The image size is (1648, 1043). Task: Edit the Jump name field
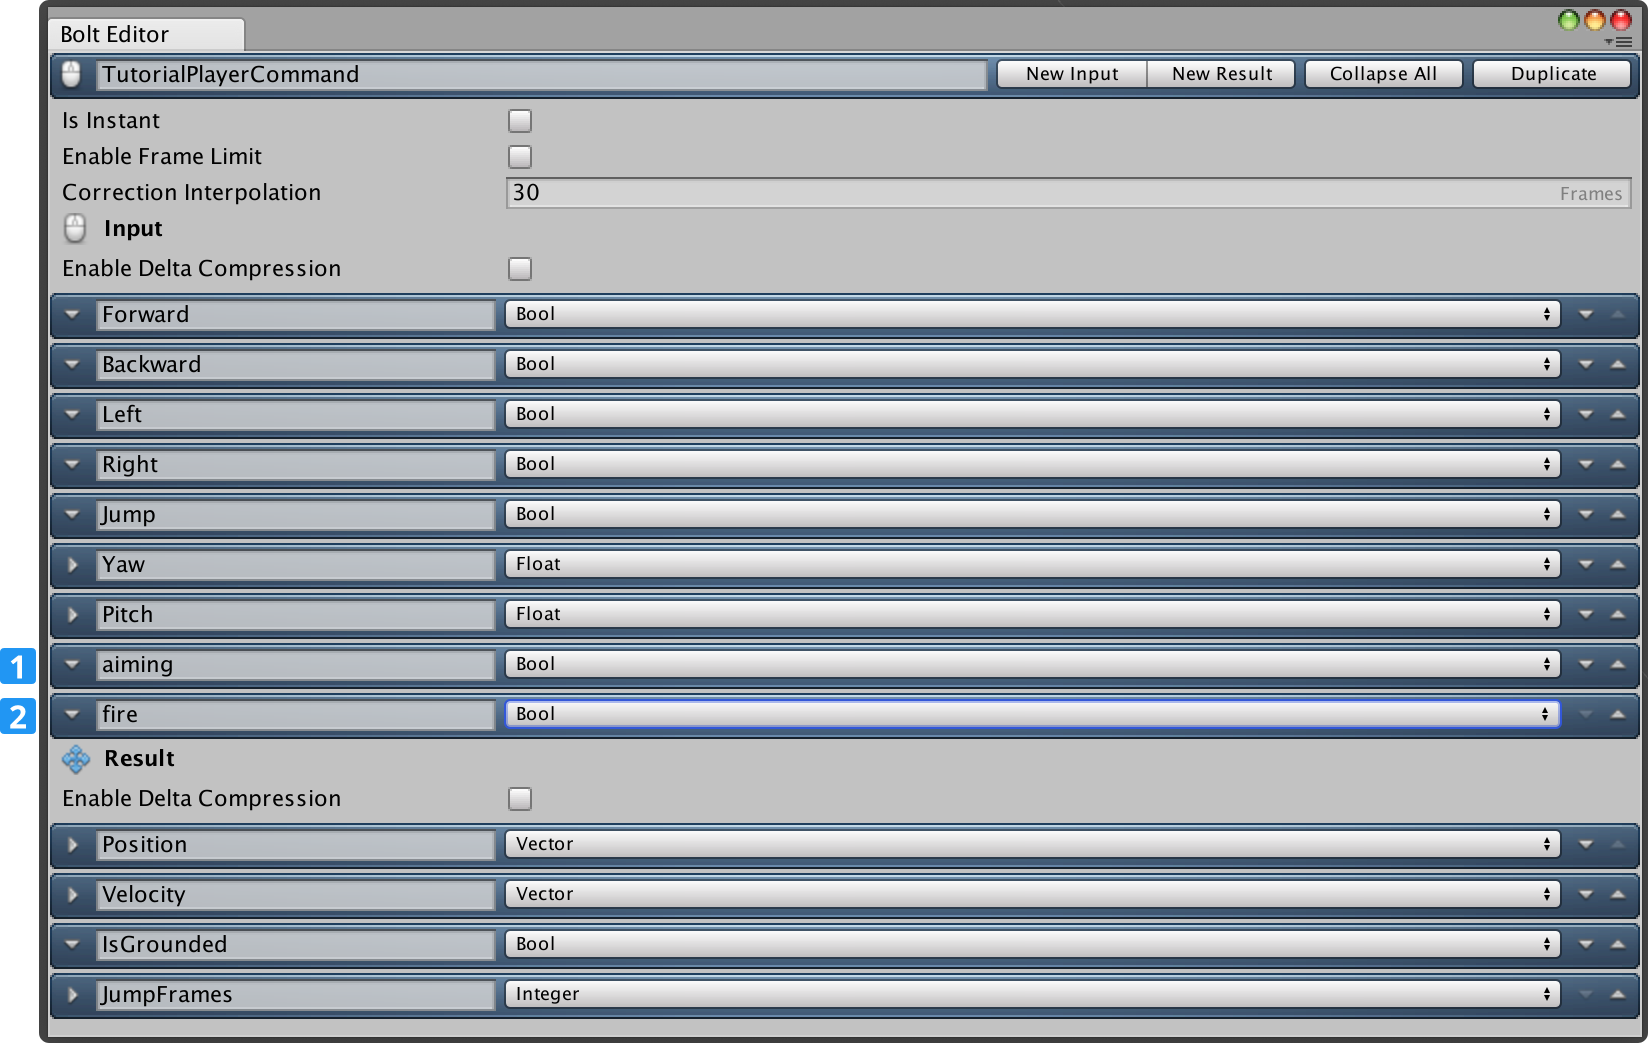coord(296,515)
